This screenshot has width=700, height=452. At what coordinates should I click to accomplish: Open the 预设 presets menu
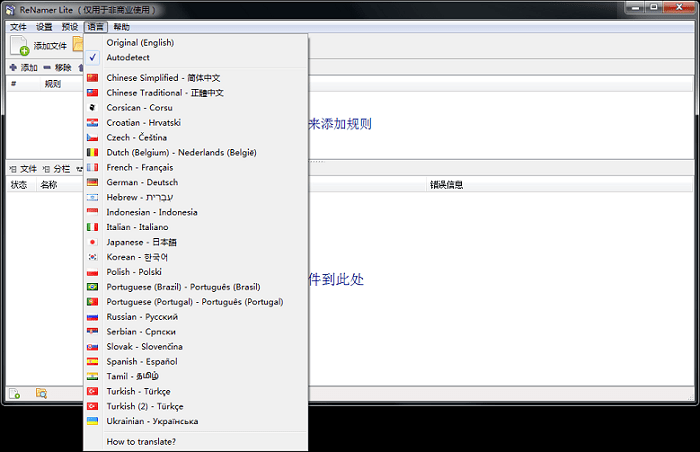[x=70, y=27]
